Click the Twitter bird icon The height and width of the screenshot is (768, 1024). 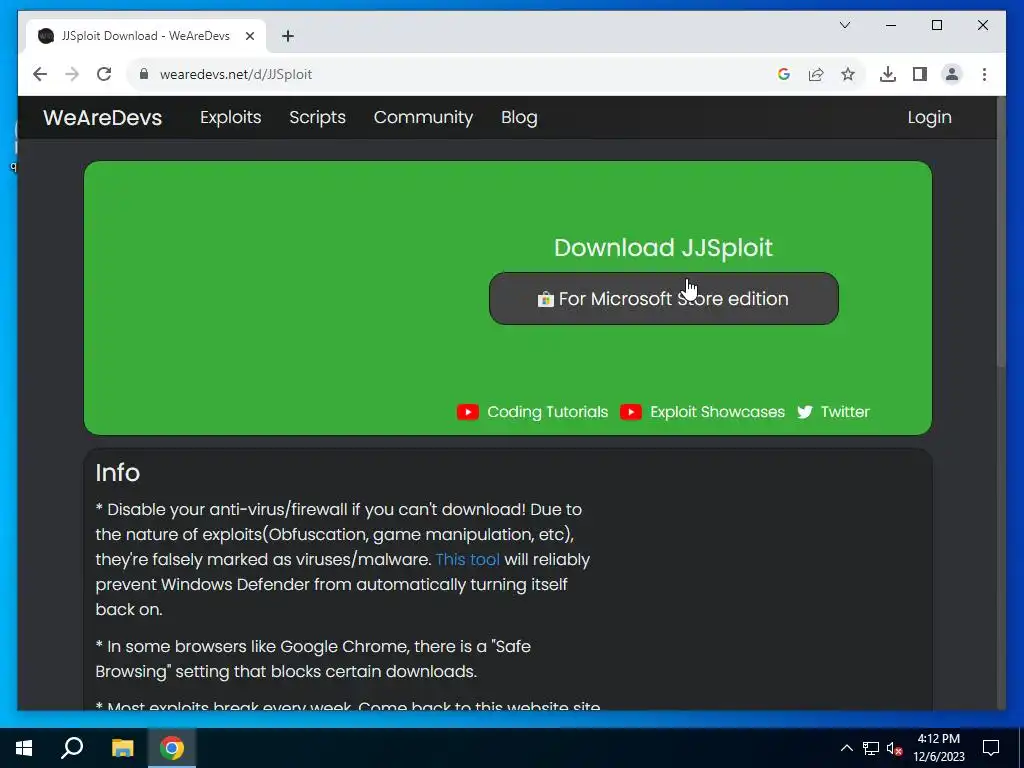(x=805, y=412)
